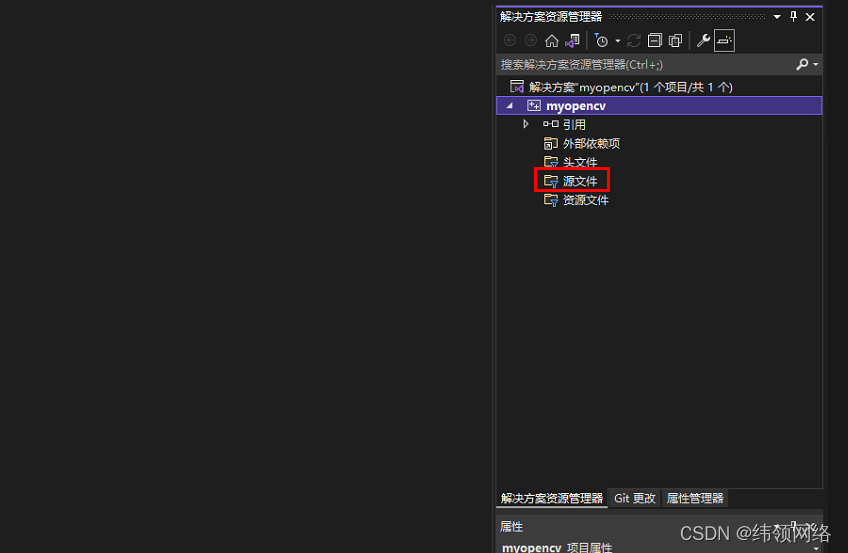Click the C++ project icon beside myopencv
Viewport: 848px width, 553px height.
pyautogui.click(x=534, y=105)
